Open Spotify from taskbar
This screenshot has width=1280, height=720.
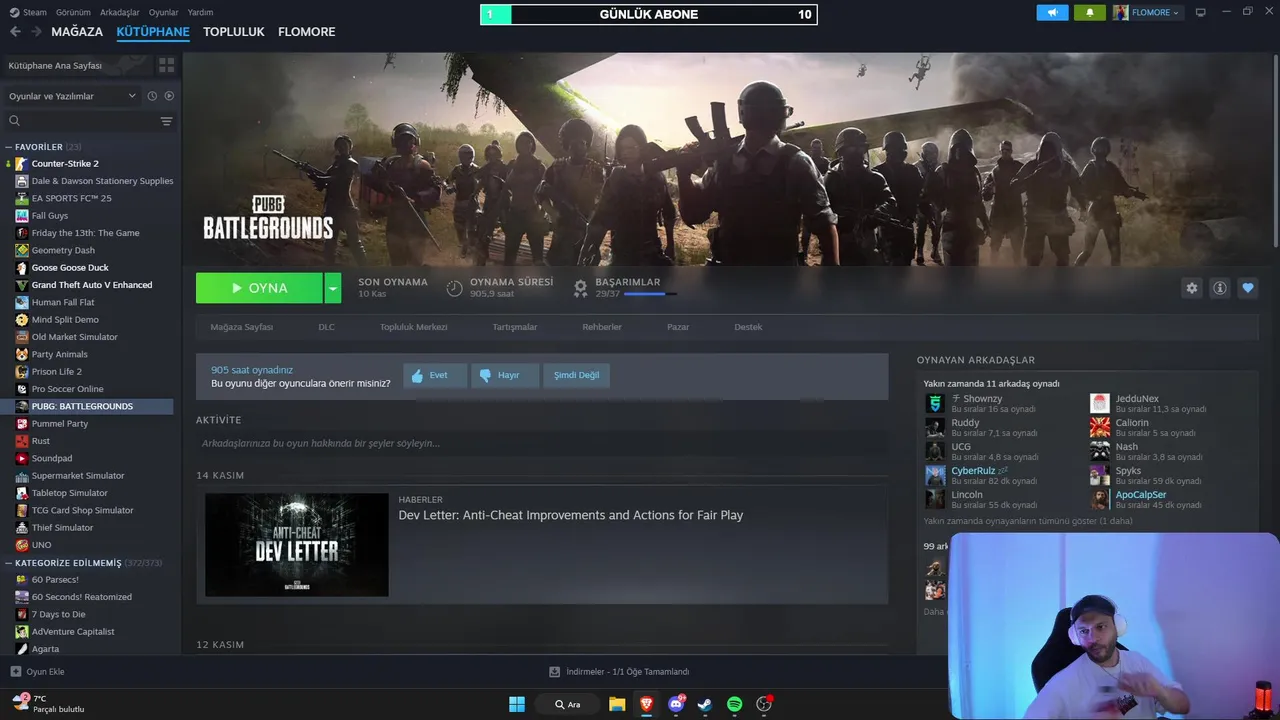point(734,704)
